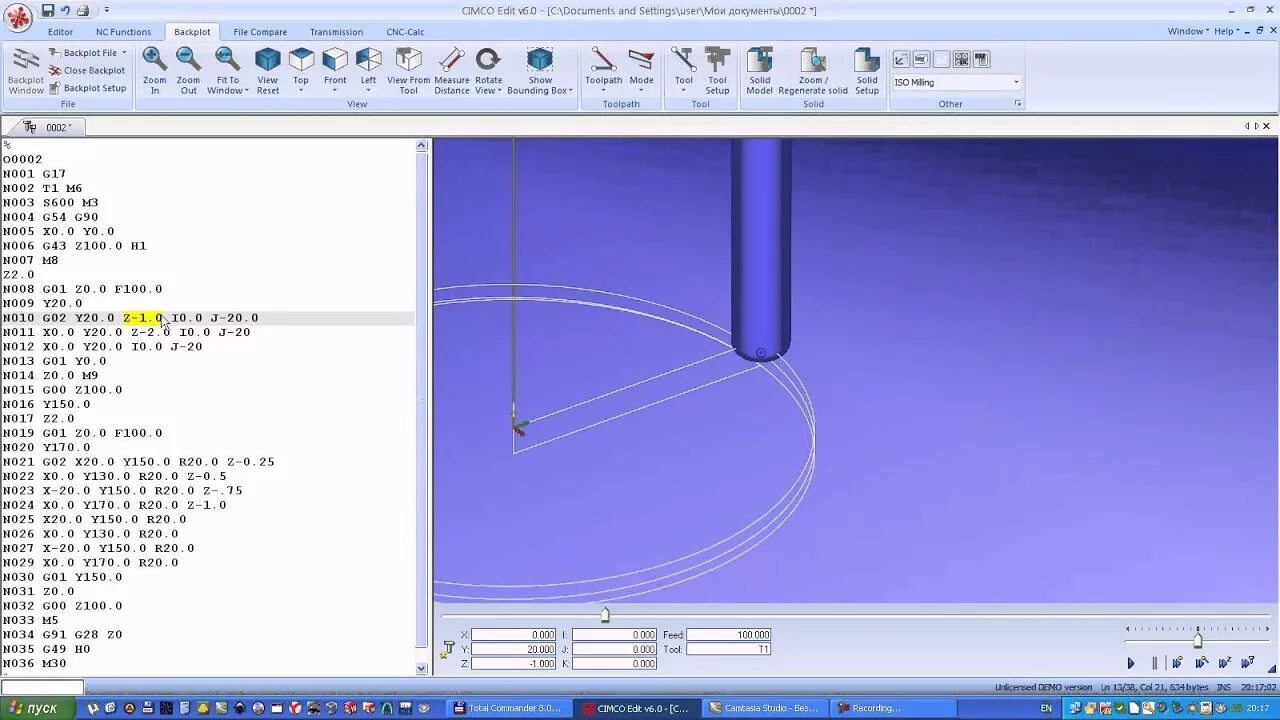Click the left document-tab scroll arrow
This screenshot has height=720, width=1280.
coord(1247,126)
